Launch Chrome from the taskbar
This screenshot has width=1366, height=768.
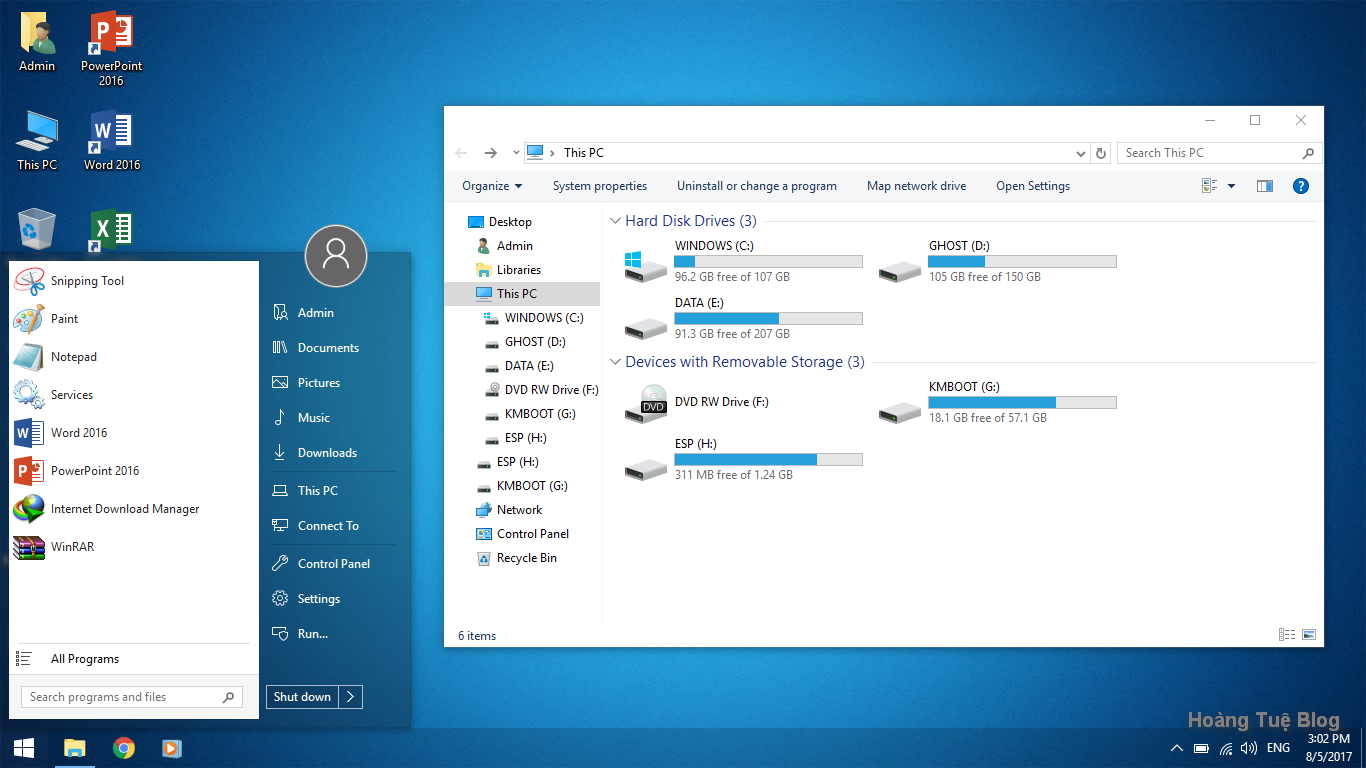(123, 747)
